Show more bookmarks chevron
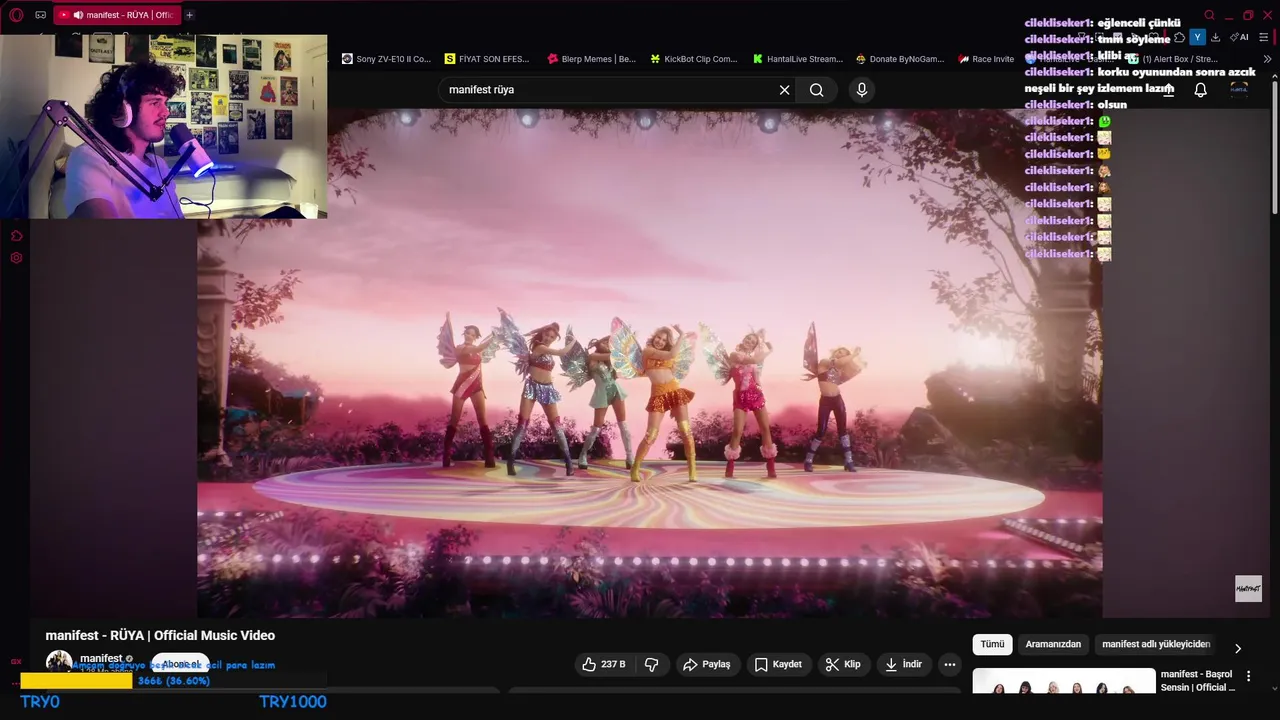The image size is (1280, 720). 1268,59
